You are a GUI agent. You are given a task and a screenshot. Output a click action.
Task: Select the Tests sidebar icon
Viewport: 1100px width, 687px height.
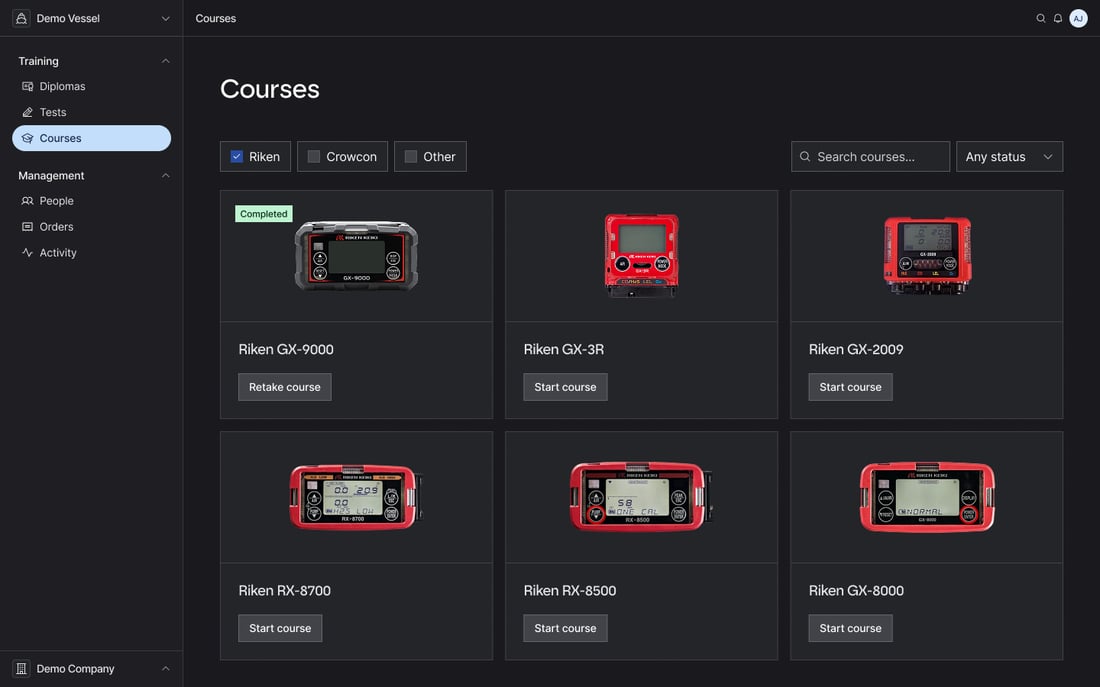(26, 111)
